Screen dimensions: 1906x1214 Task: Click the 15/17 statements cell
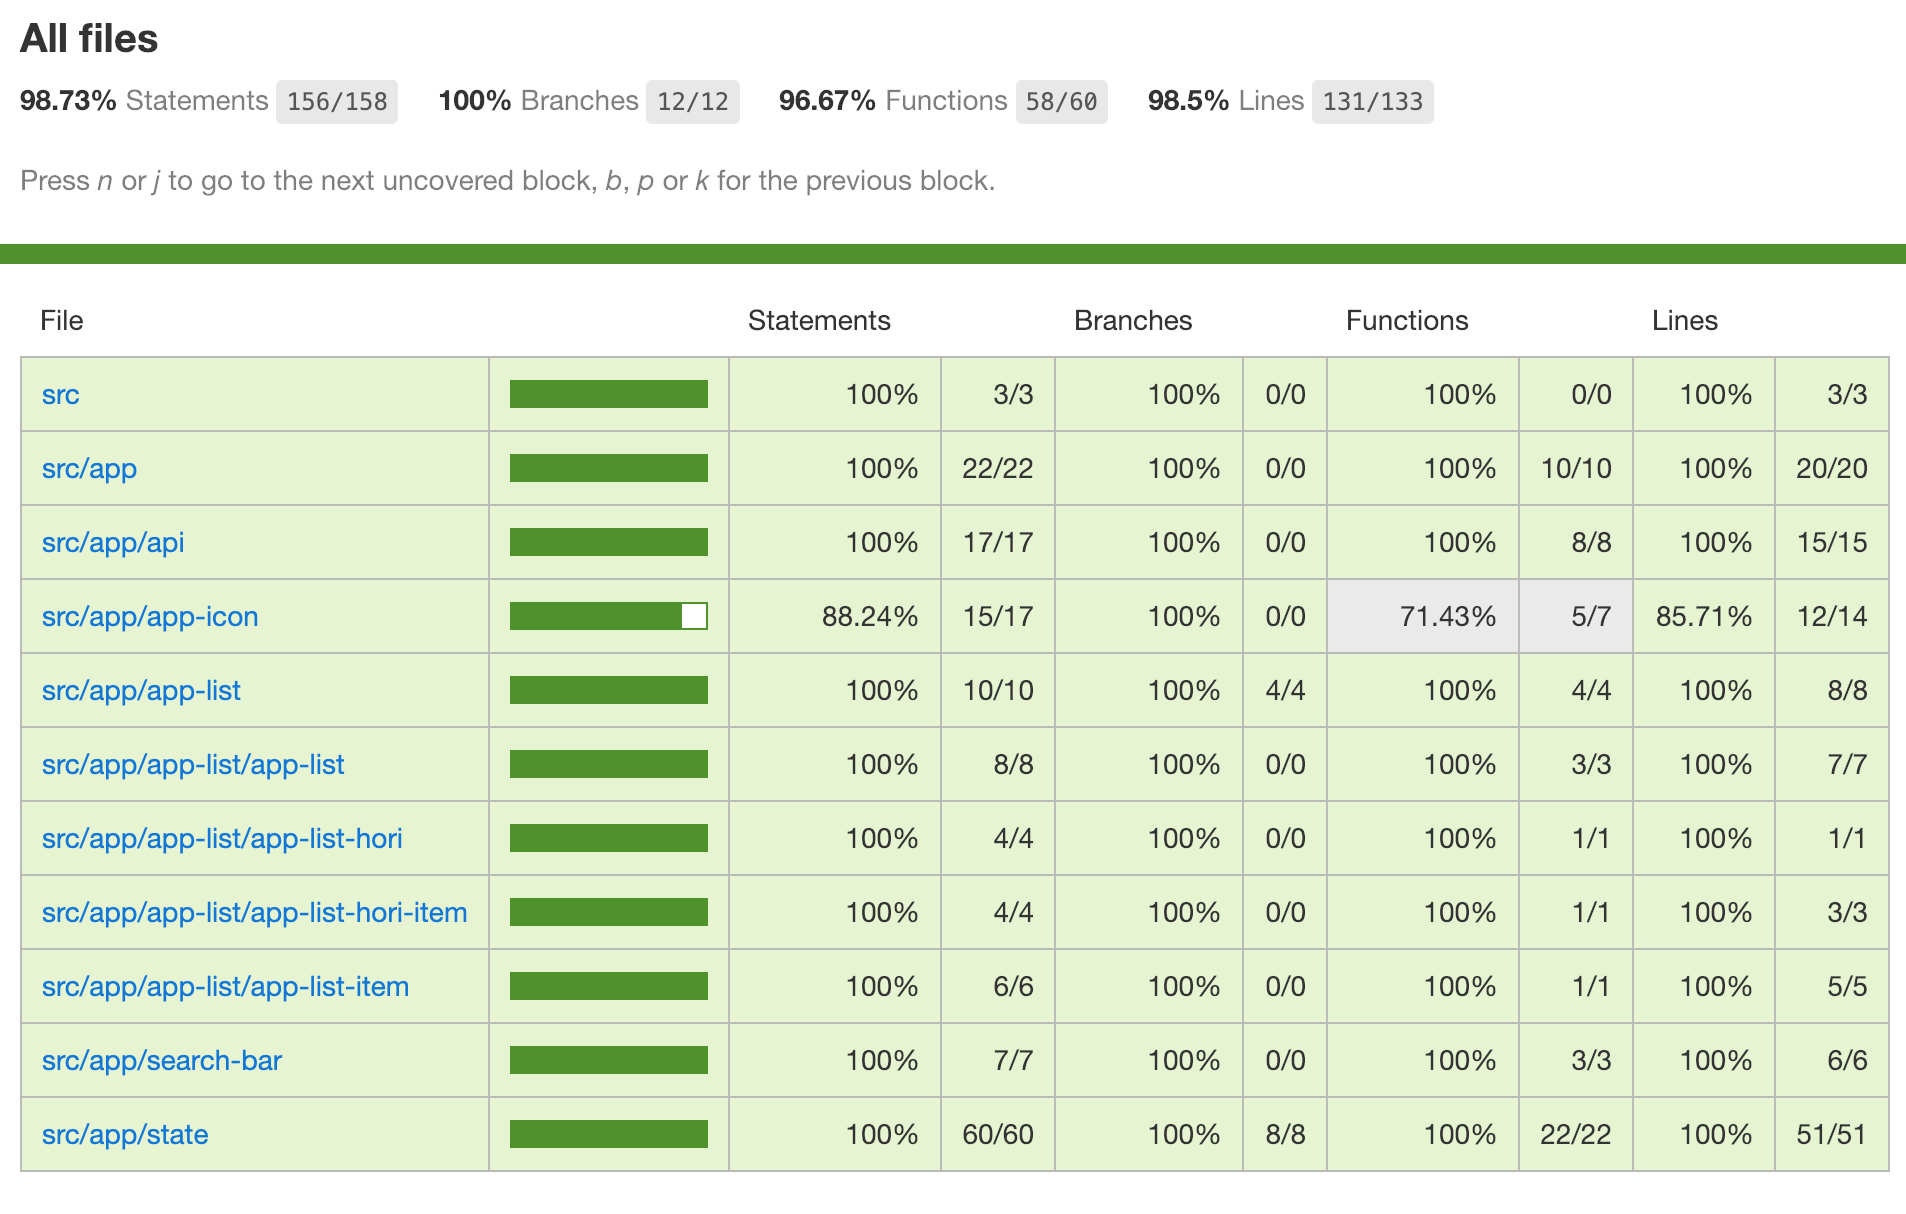coord(998,617)
